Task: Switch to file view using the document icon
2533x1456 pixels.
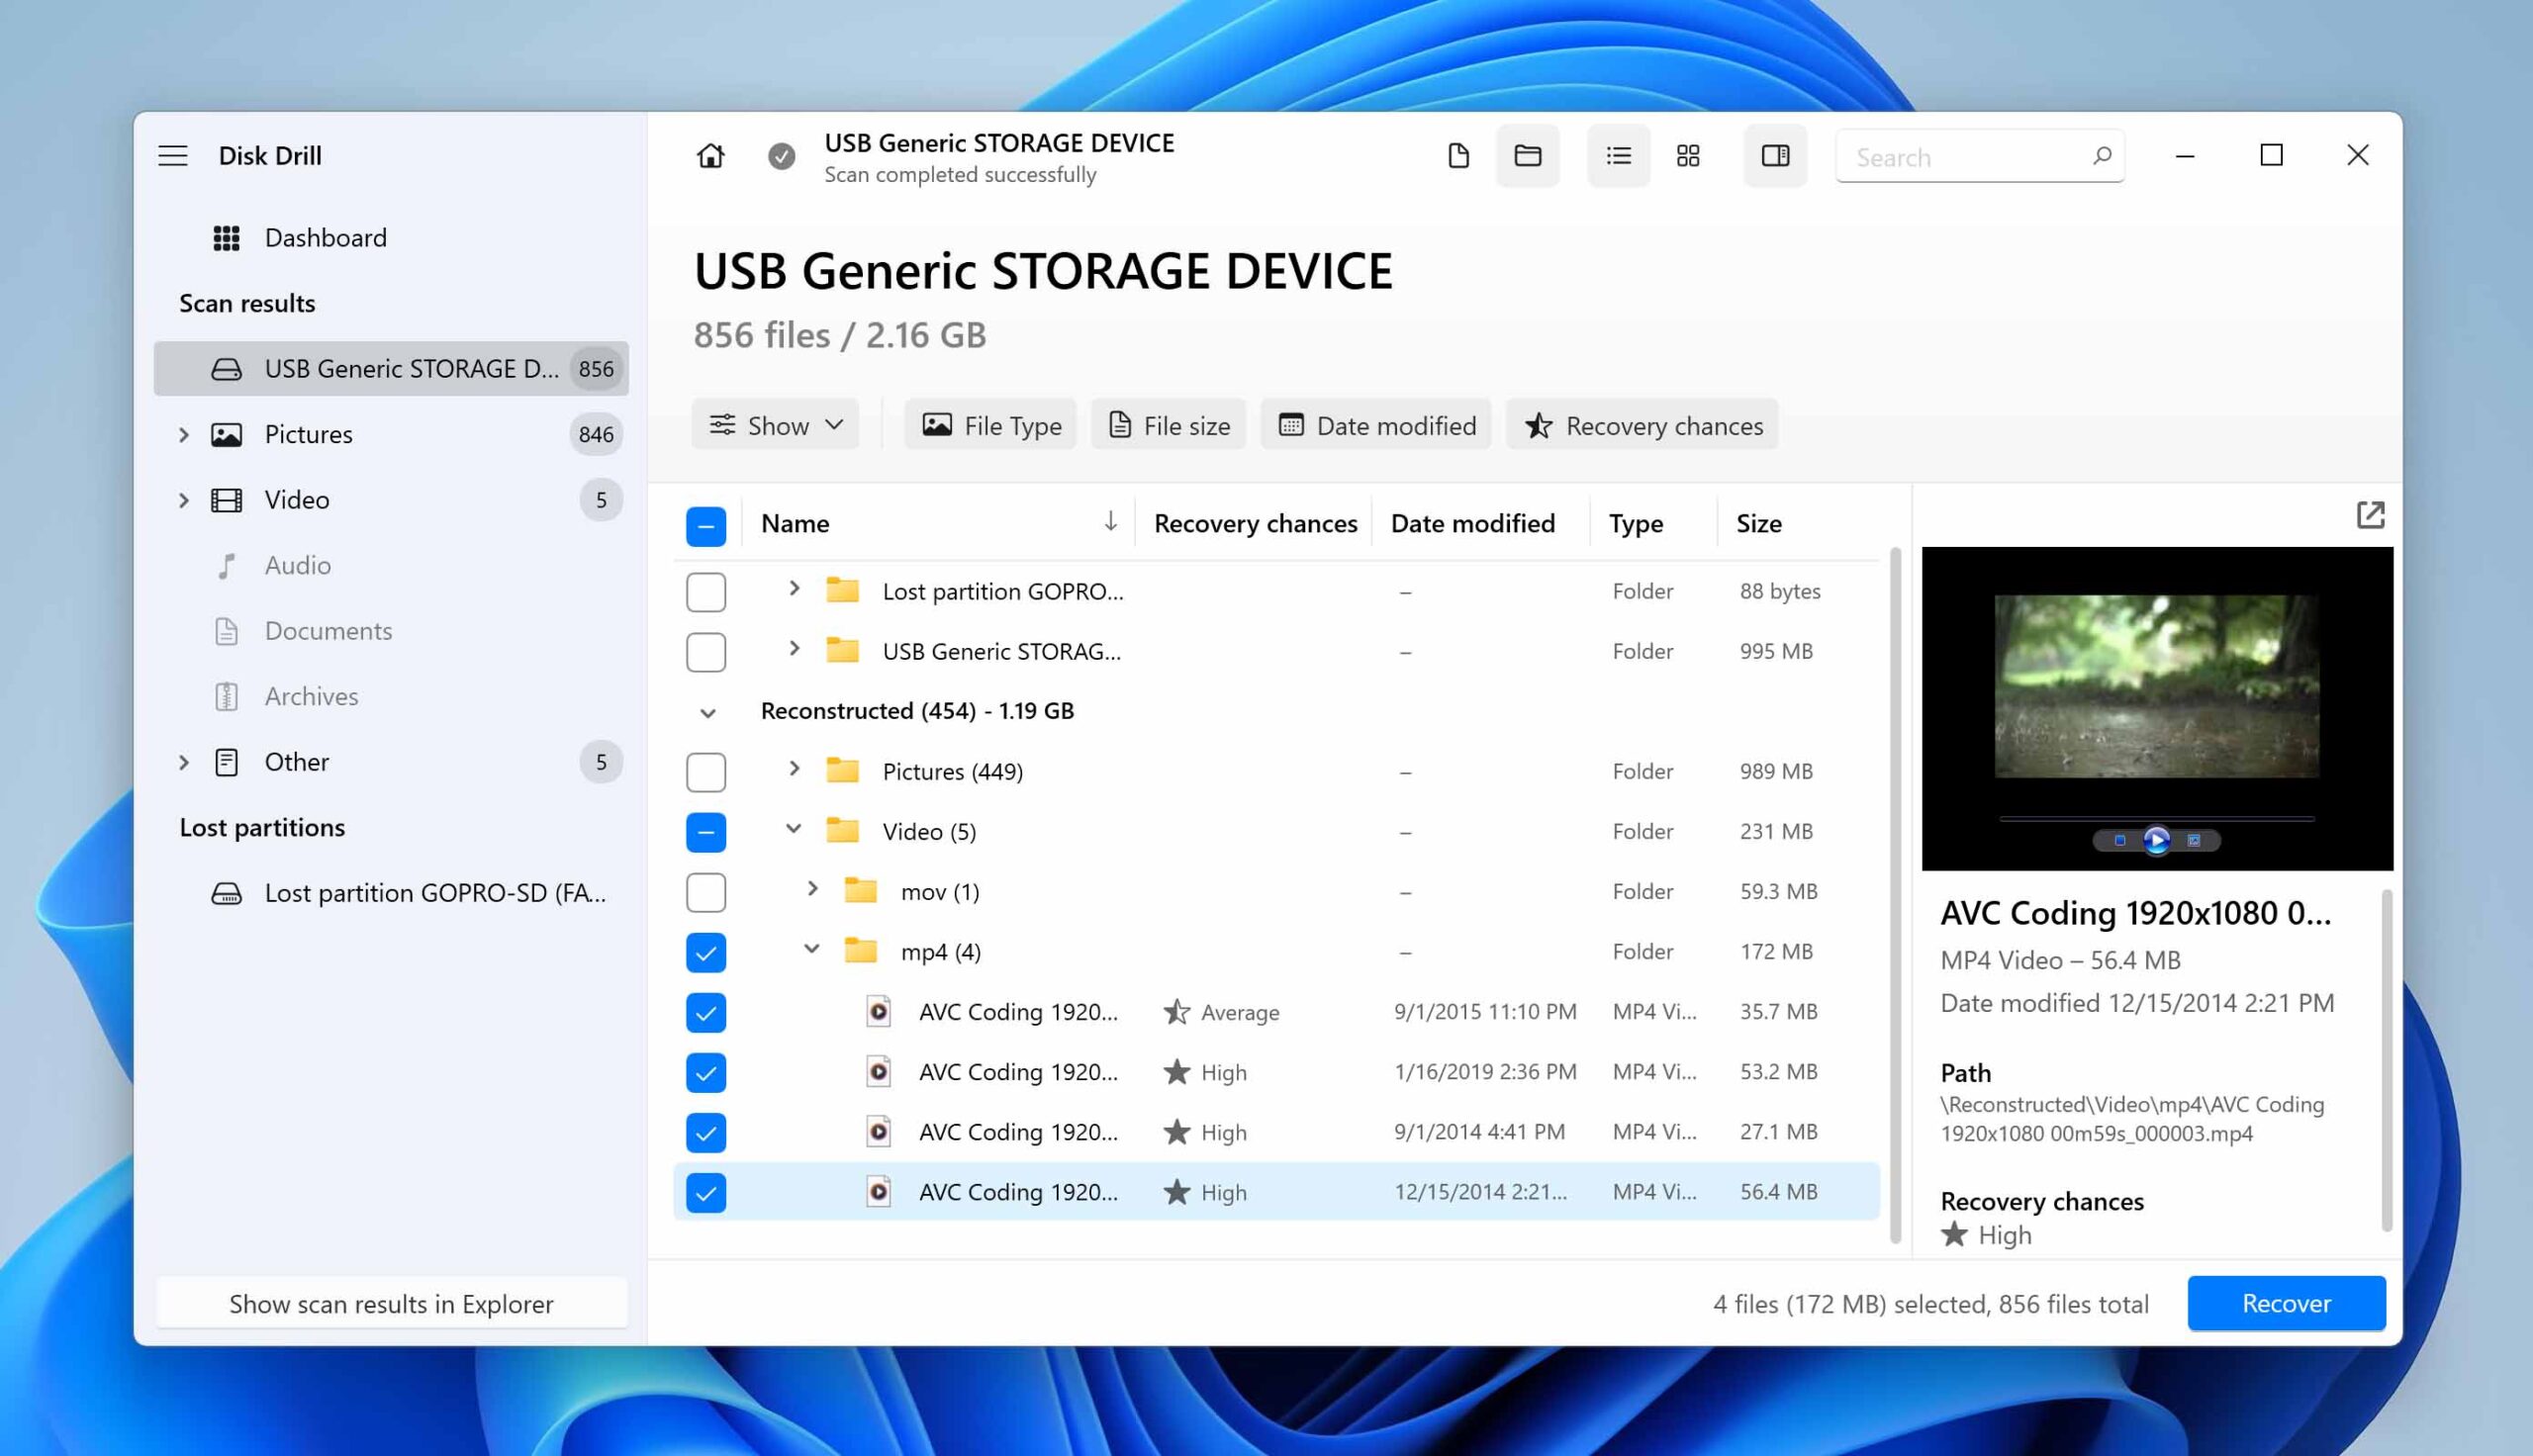Action: click(1458, 156)
